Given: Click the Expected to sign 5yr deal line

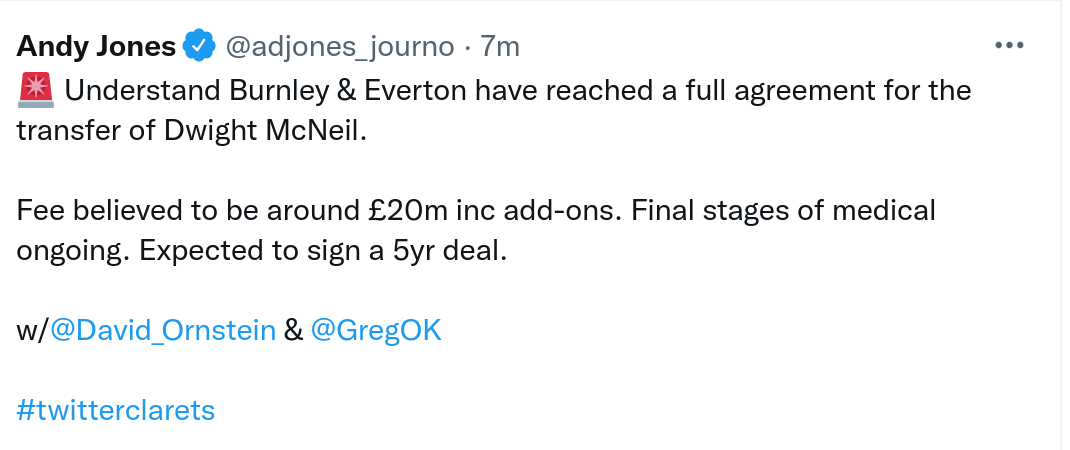Looking at the screenshot, I should [x=325, y=250].
